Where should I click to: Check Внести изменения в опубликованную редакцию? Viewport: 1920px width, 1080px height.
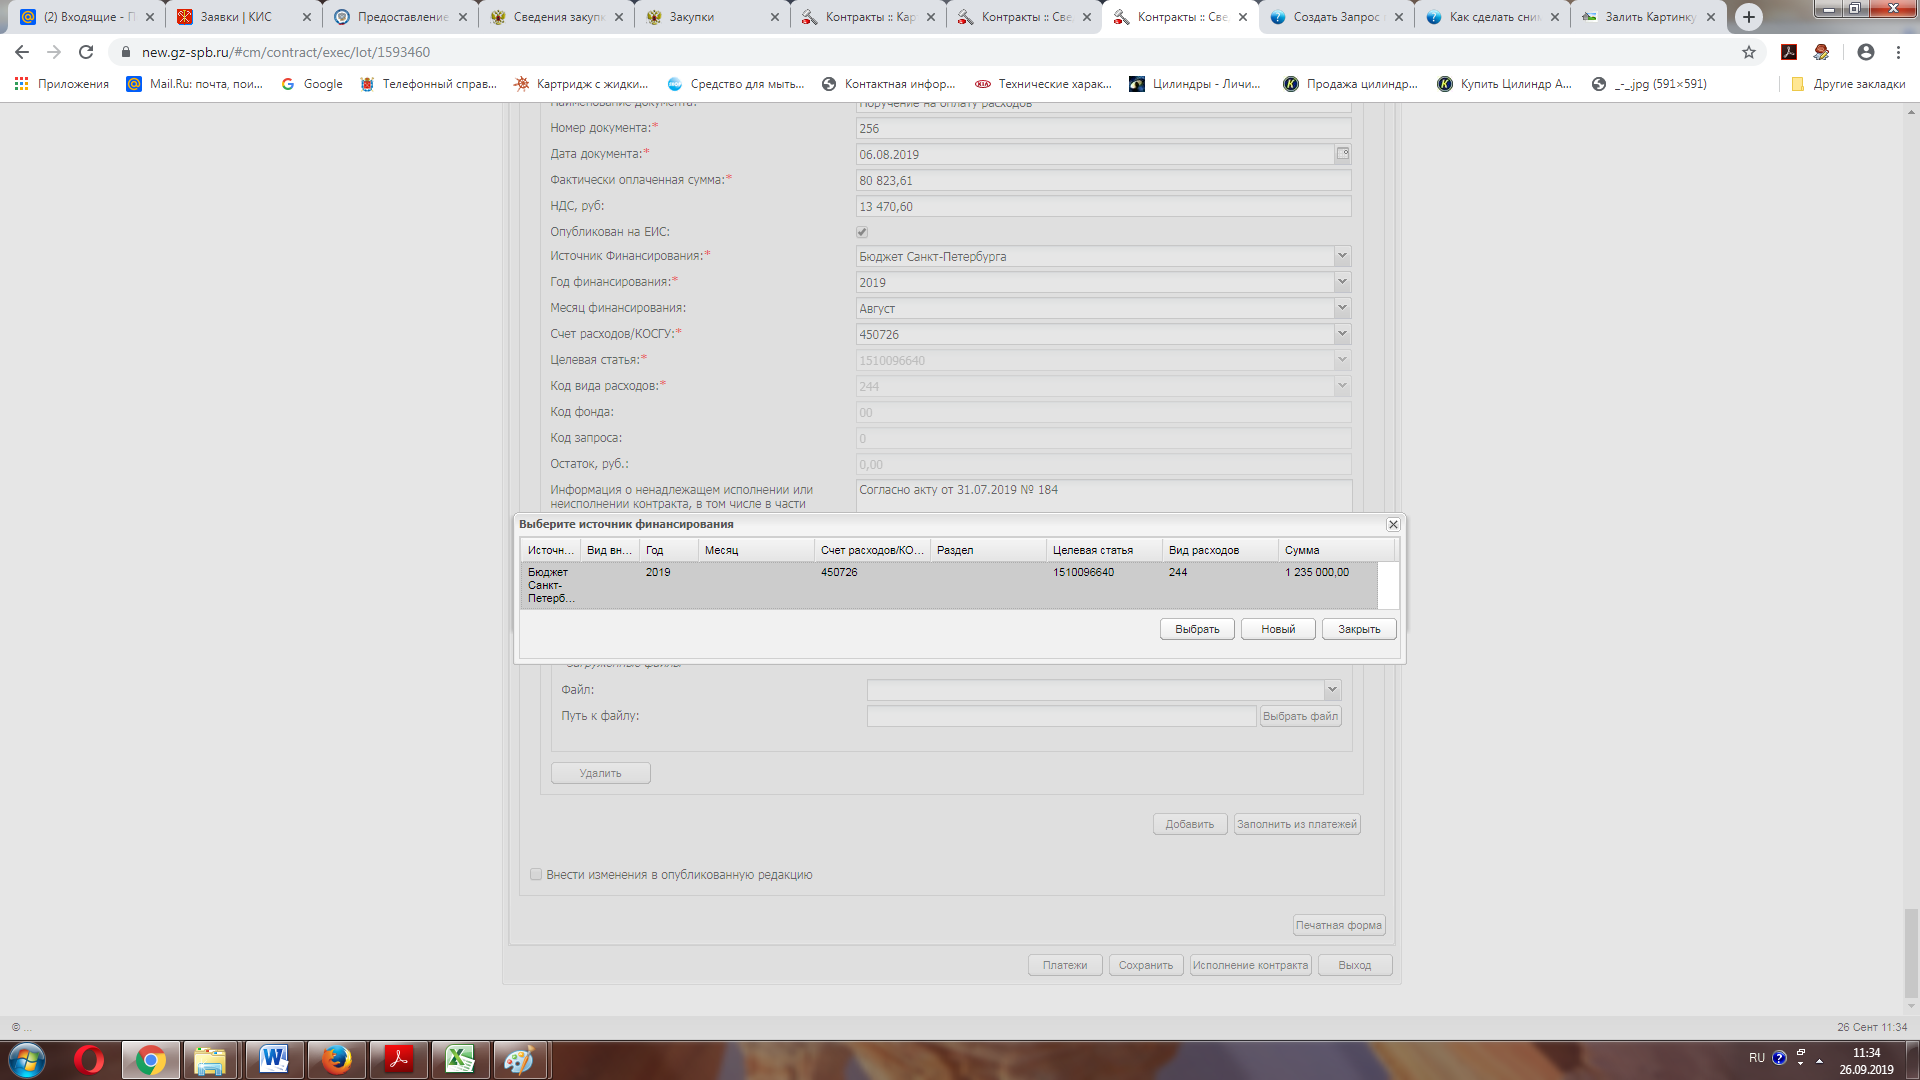click(x=536, y=874)
